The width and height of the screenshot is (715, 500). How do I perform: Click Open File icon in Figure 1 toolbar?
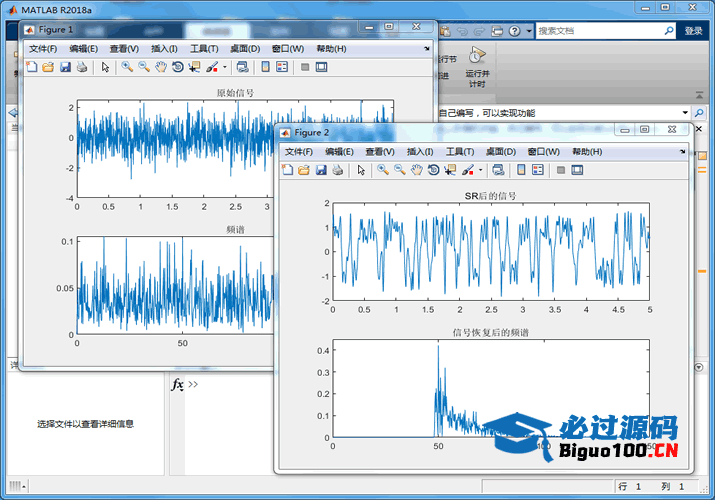click(x=48, y=67)
